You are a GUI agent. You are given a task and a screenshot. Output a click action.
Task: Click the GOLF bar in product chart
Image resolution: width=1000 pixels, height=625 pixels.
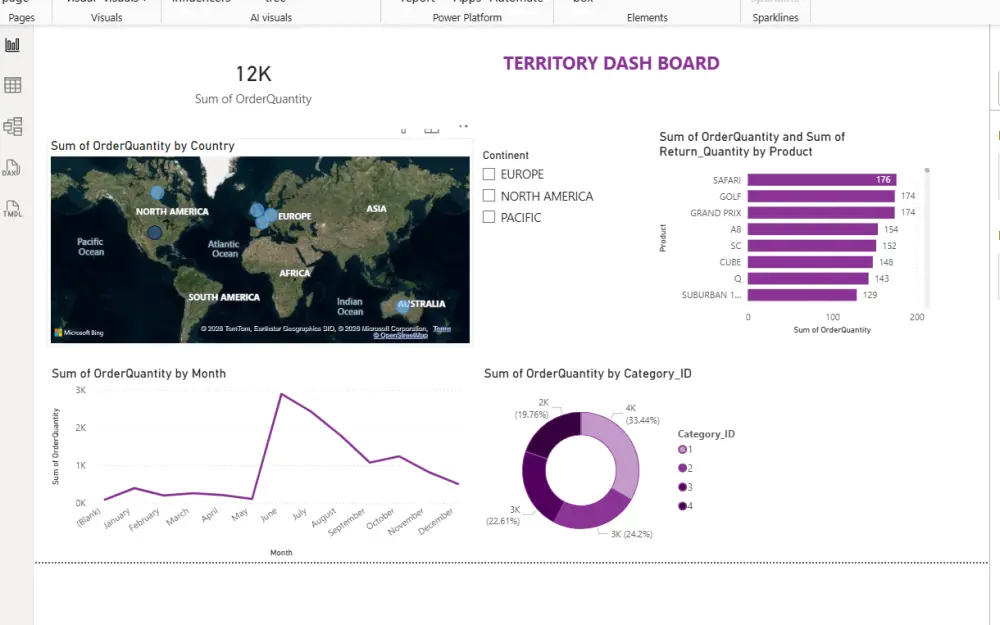click(x=821, y=196)
